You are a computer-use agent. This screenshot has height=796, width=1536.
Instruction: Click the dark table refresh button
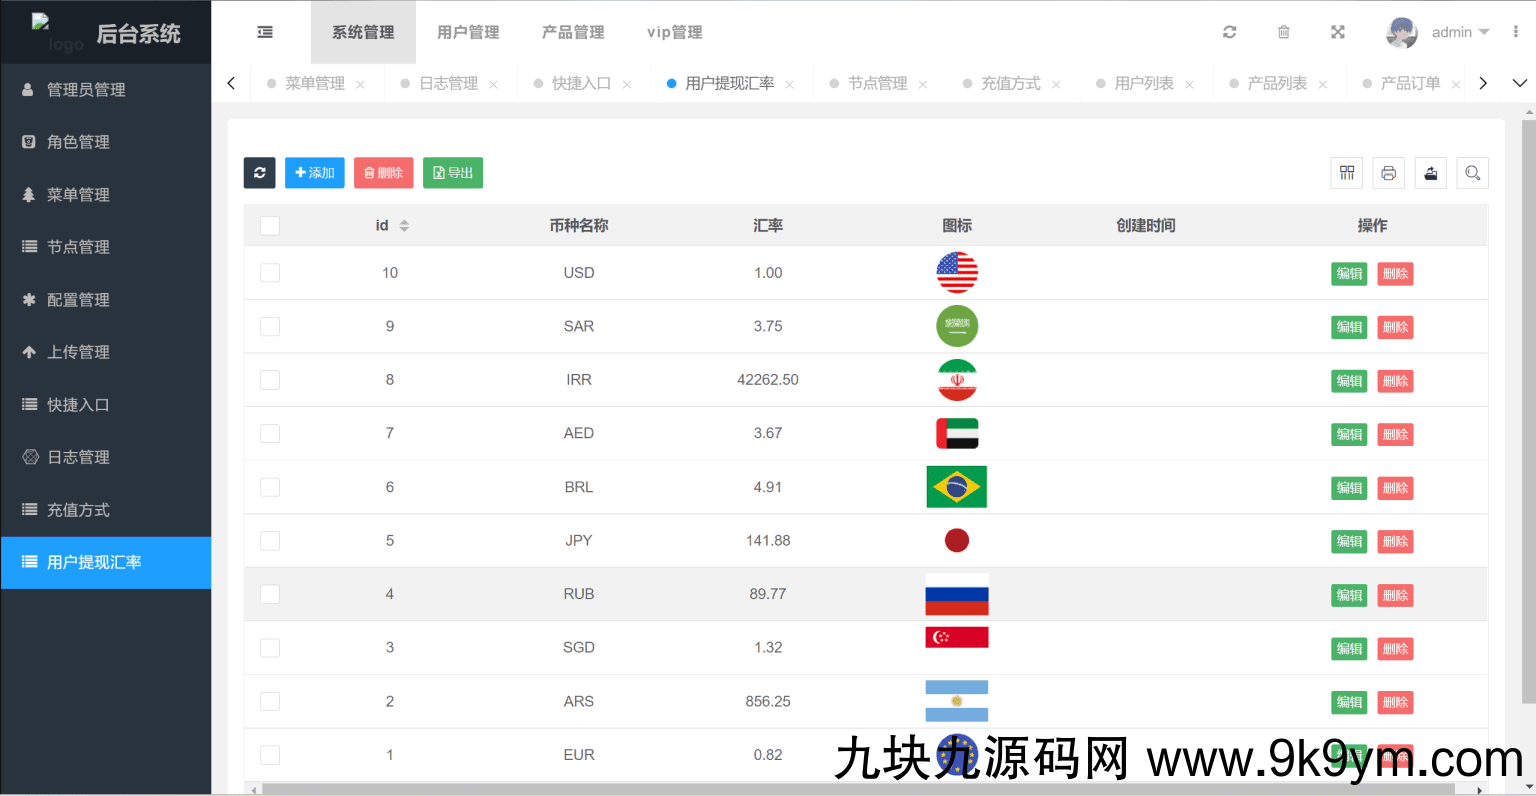pos(259,173)
